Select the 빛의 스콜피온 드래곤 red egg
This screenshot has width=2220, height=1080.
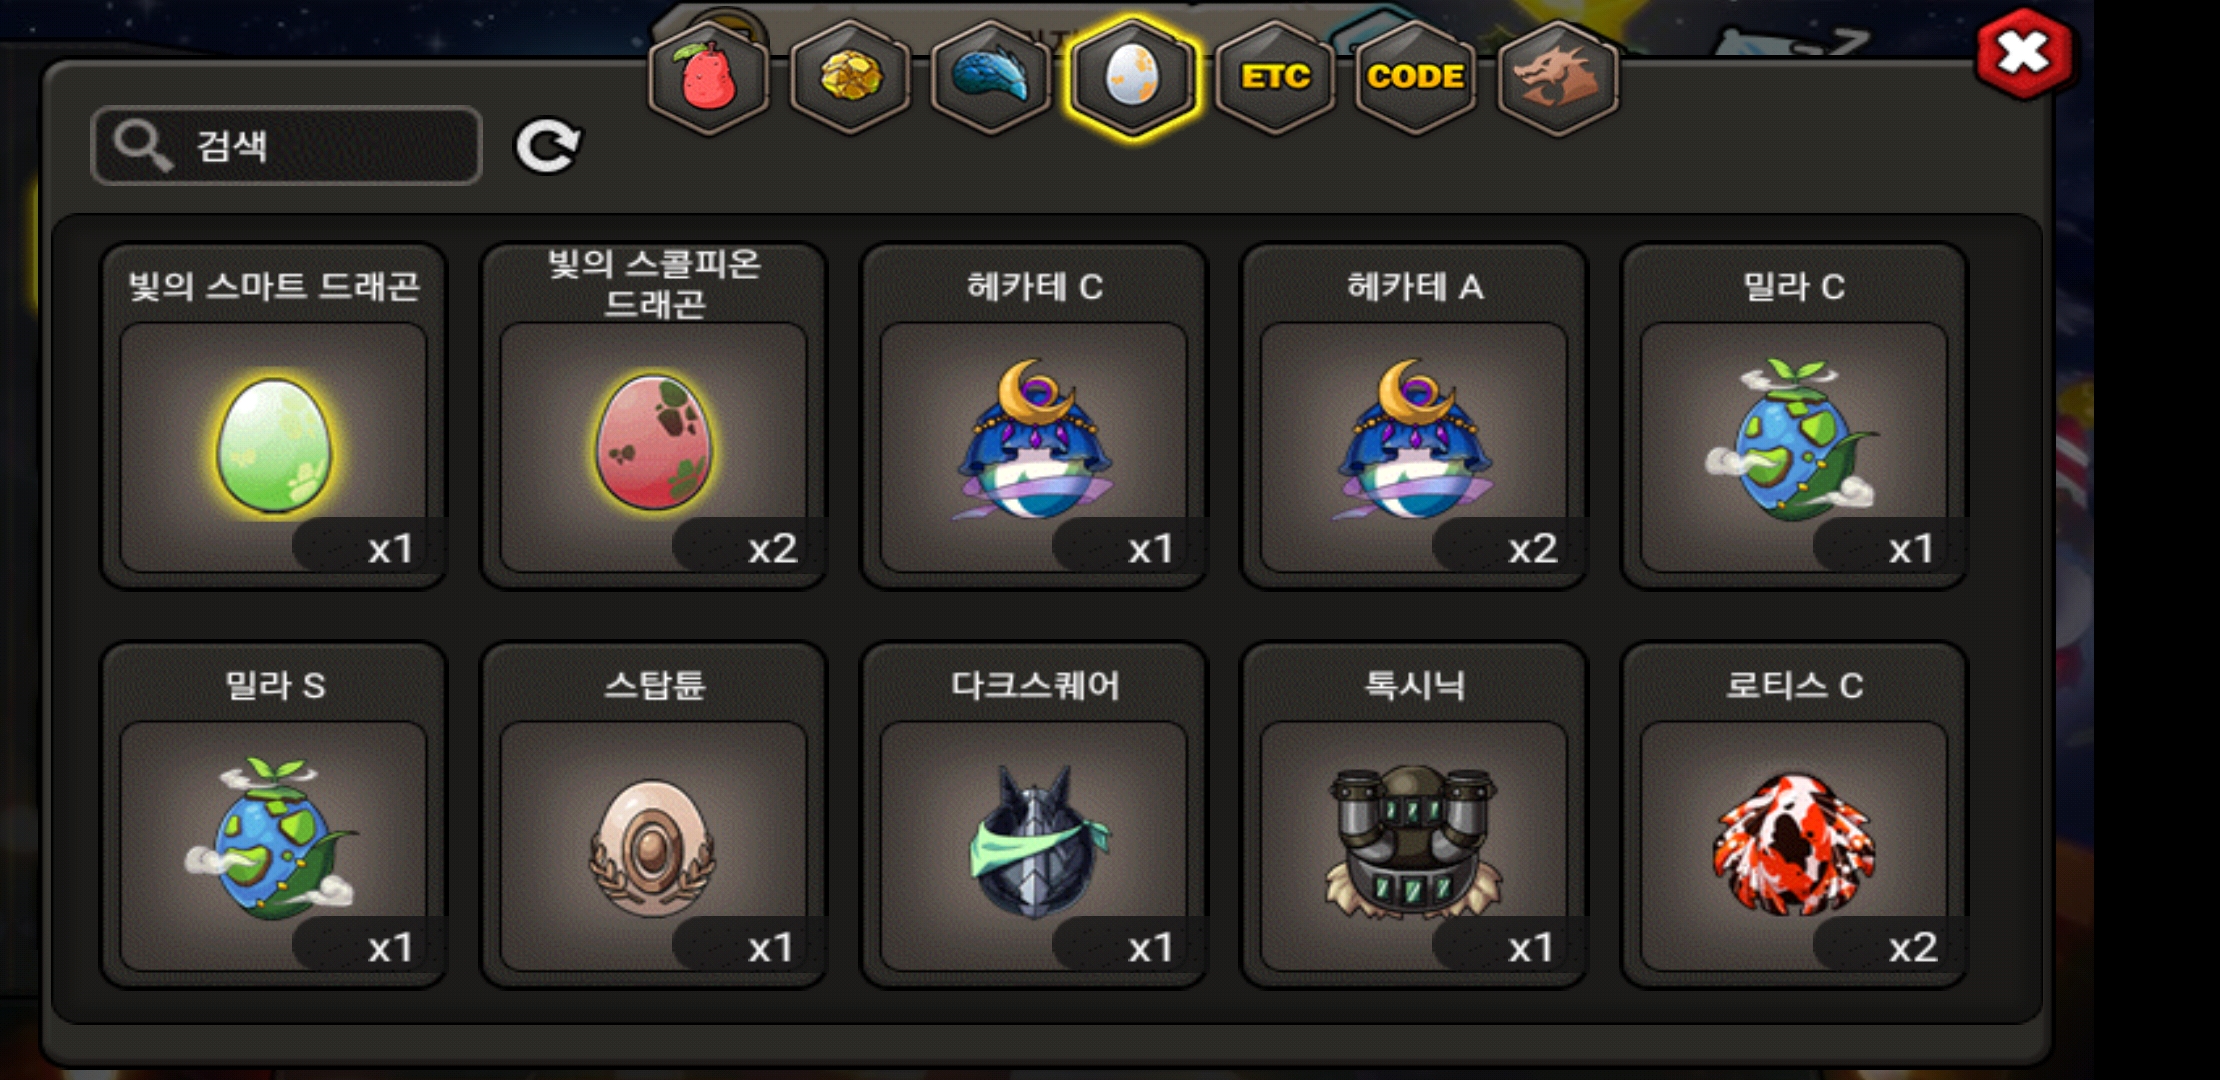pyautogui.click(x=653, y=416)
